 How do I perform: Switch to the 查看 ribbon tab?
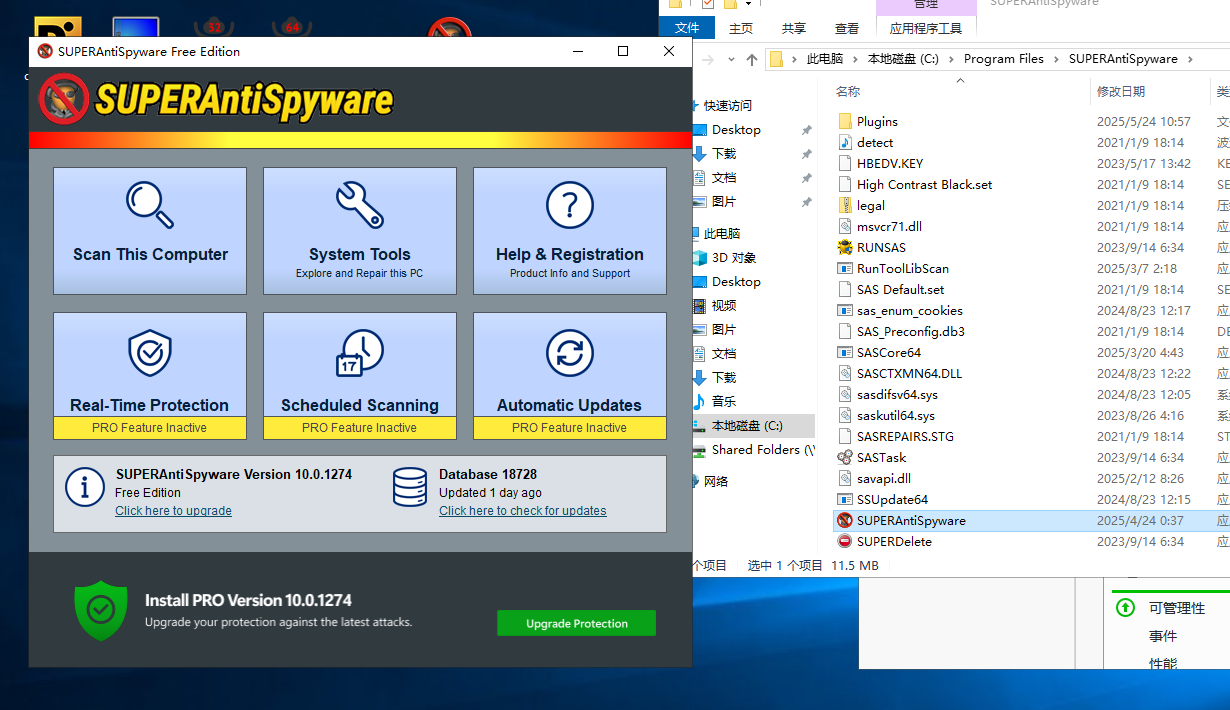coord(847,28)
